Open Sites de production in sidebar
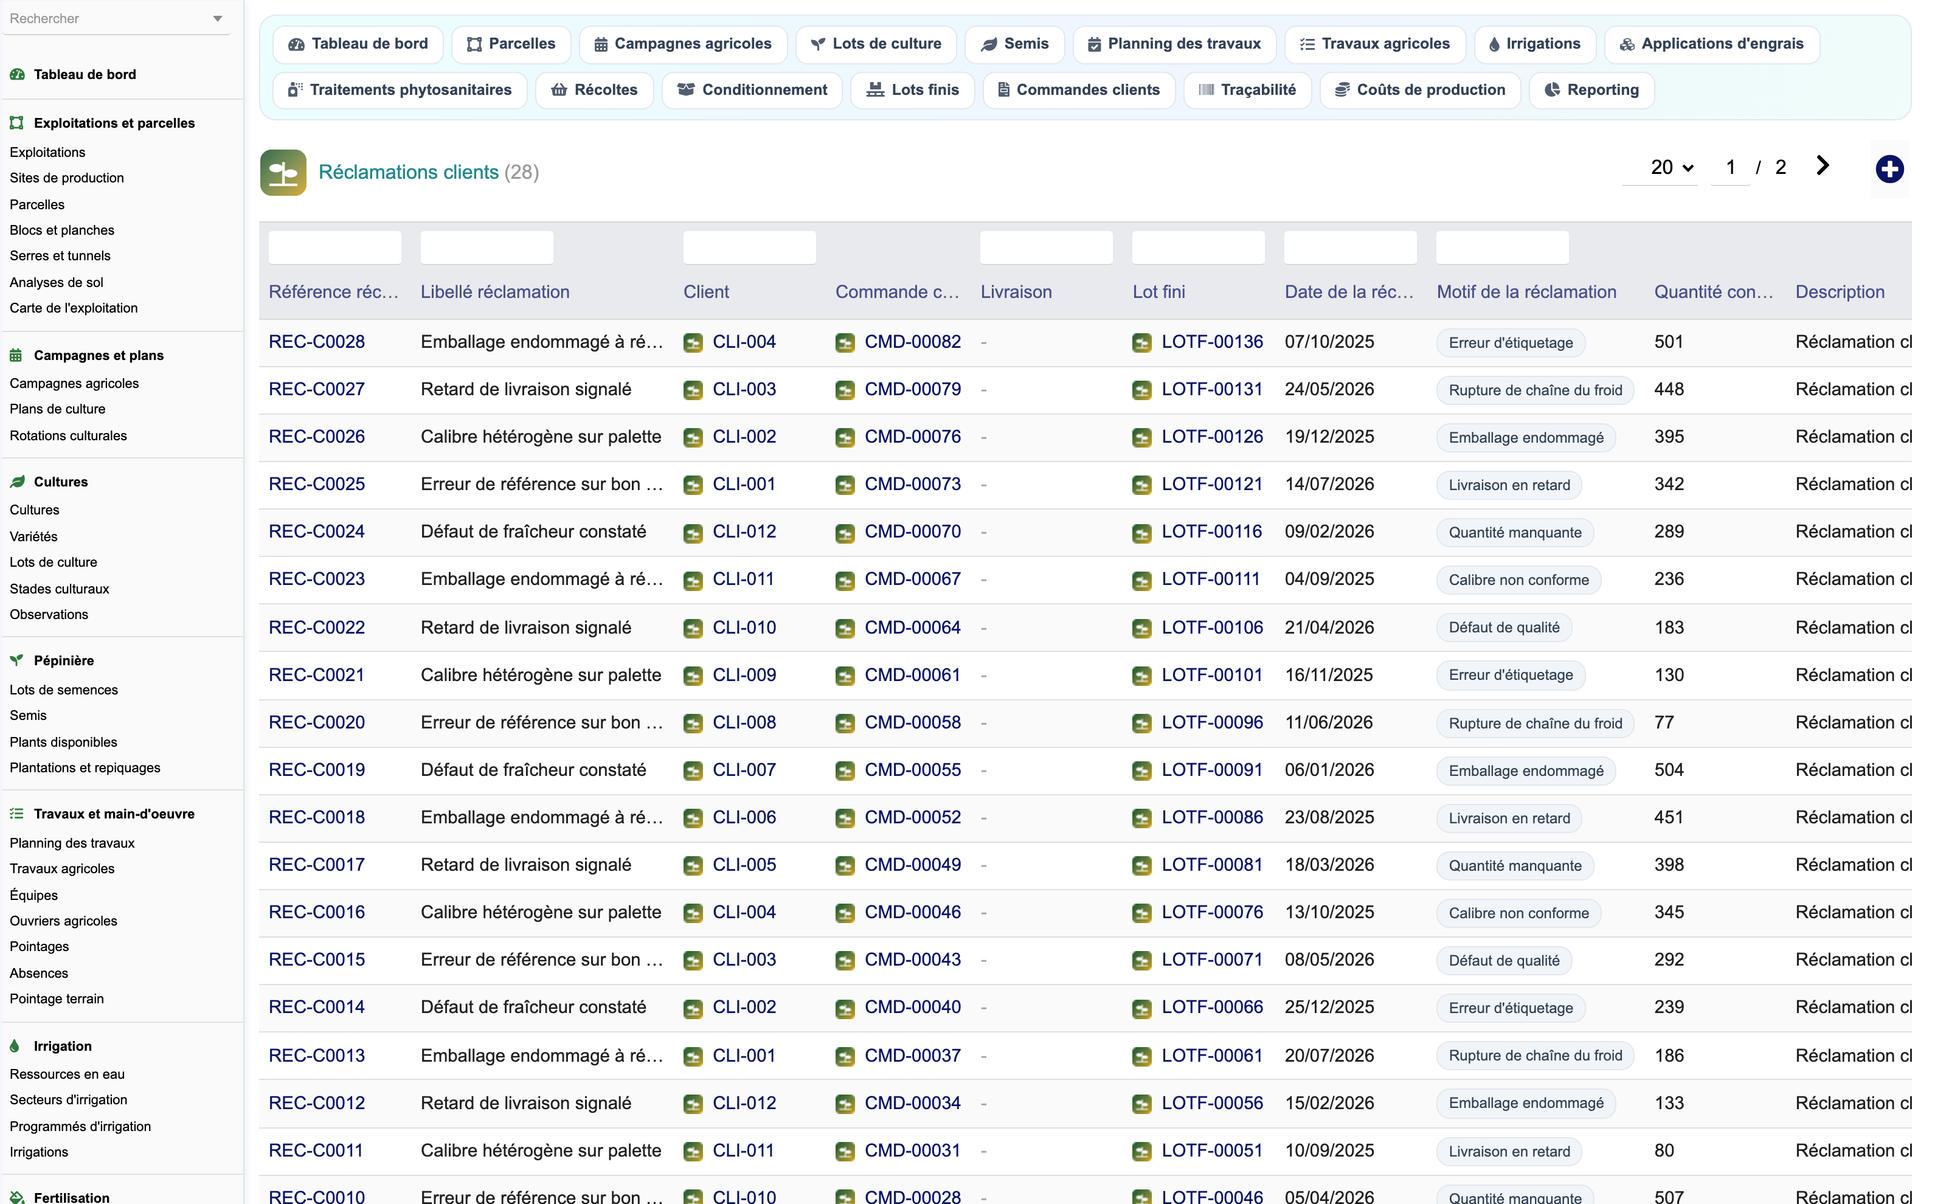The width and height of the screenshot is (1946, 1204). [x=67, y=178]
